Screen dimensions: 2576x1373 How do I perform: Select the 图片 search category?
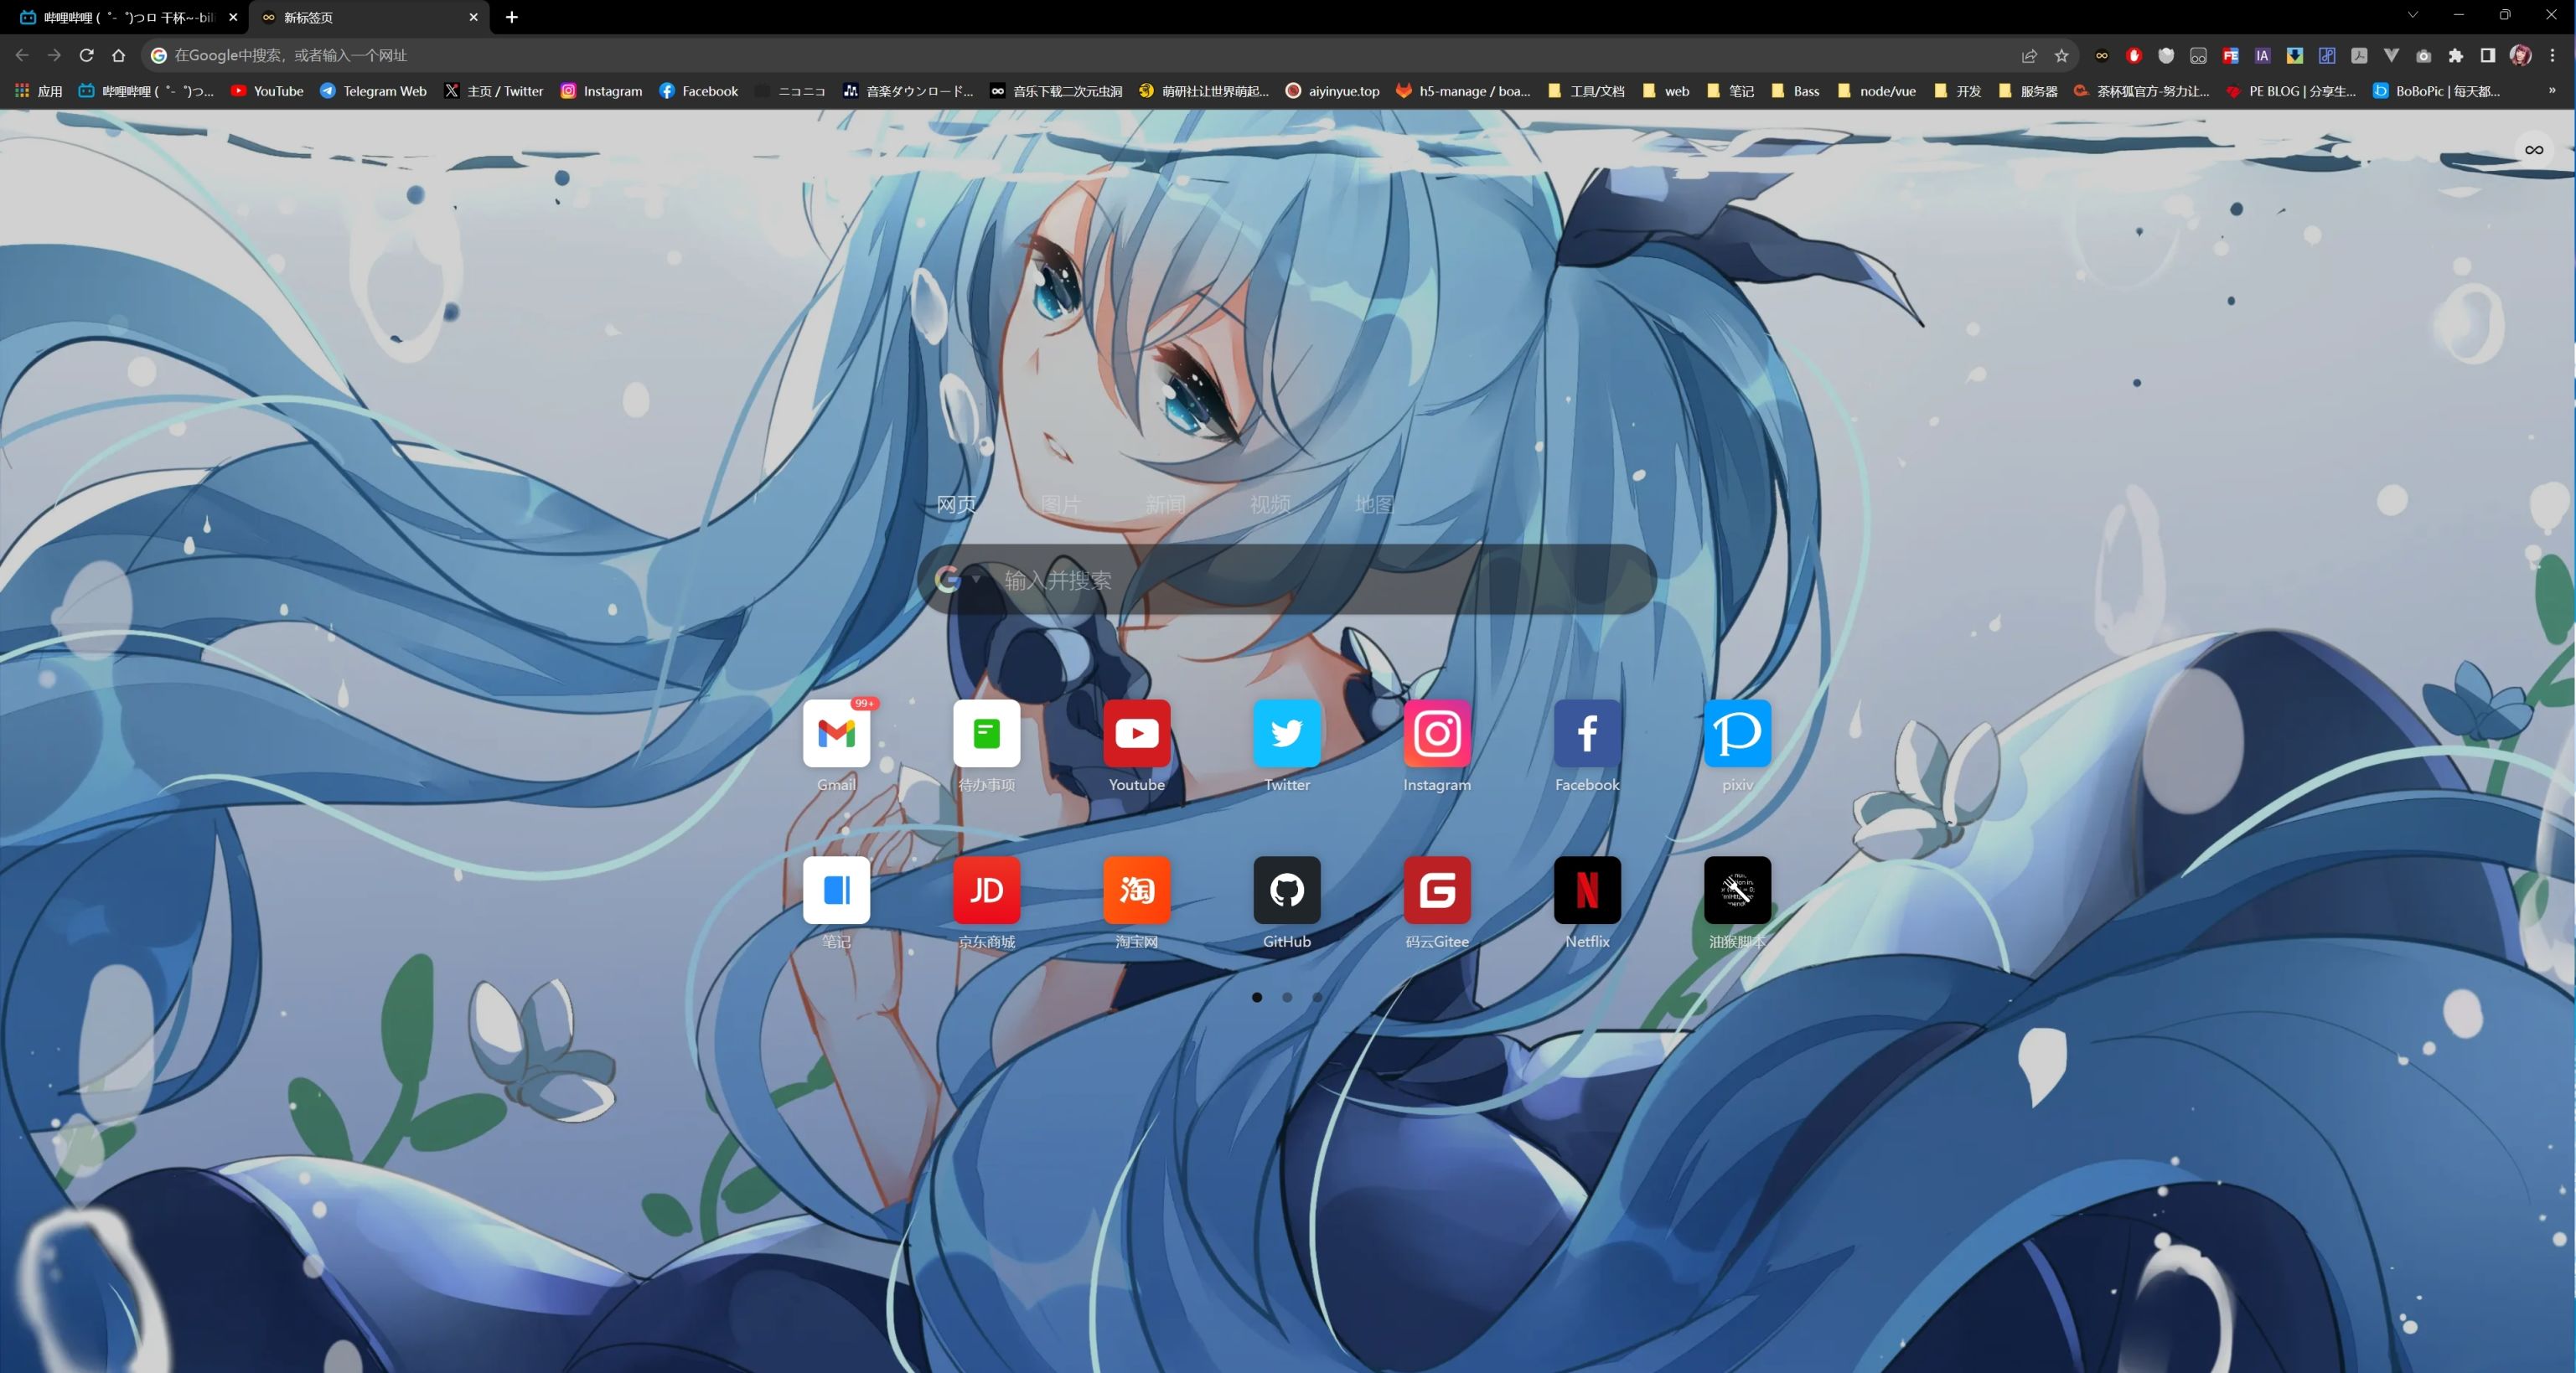coord(1061,504)
